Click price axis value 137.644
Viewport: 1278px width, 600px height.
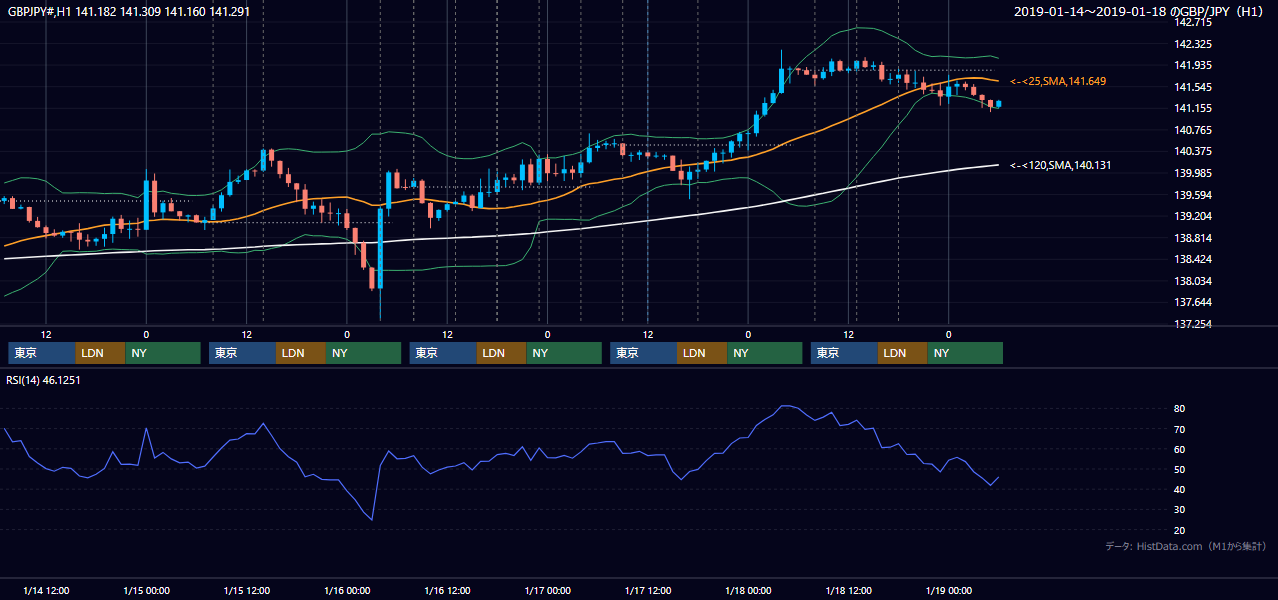point(1194,302)
